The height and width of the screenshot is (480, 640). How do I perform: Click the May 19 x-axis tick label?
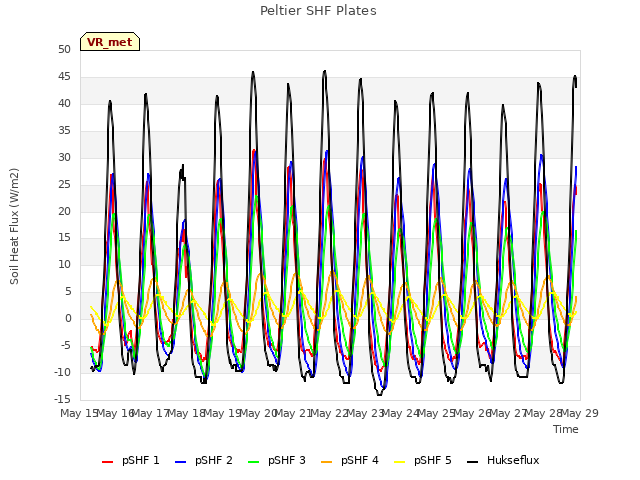click(222, 413)
